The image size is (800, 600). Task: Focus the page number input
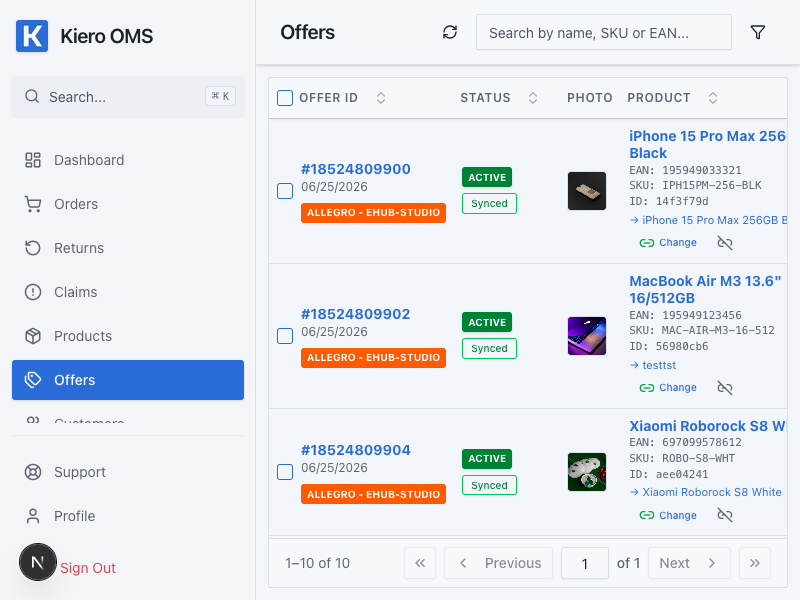coord(585,563)
